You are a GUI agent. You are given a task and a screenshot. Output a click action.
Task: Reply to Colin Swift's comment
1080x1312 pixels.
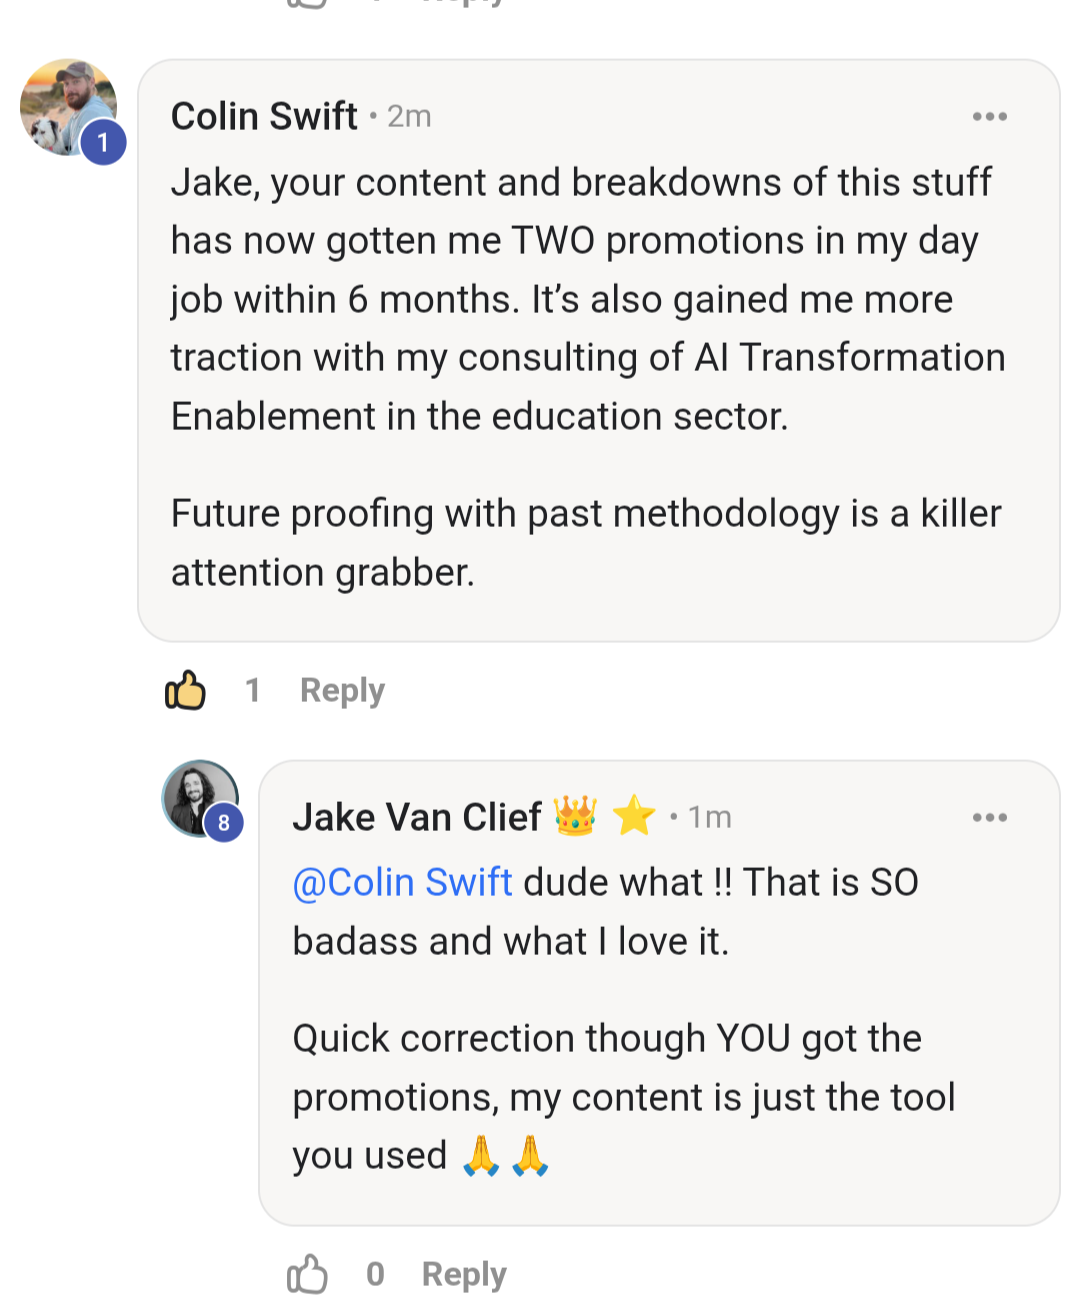(342, 691)
